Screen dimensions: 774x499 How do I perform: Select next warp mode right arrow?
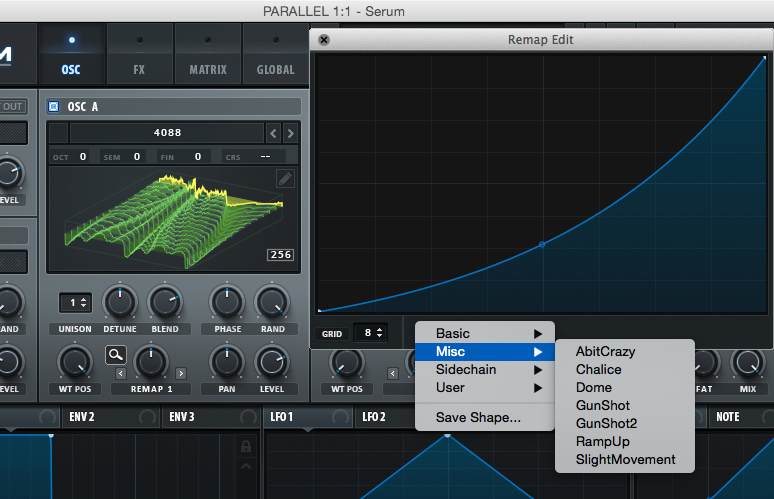(181, 374)
